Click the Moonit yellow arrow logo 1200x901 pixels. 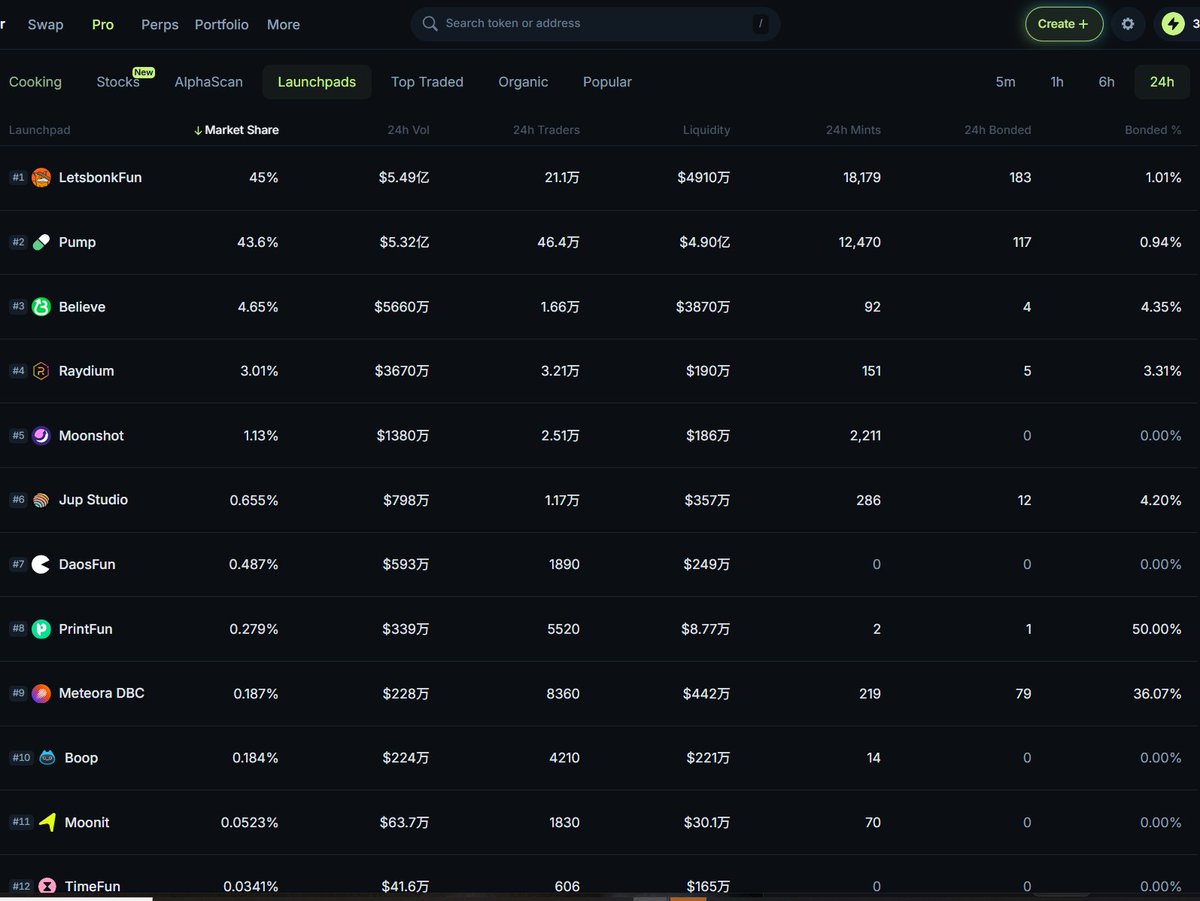[47, 822]
